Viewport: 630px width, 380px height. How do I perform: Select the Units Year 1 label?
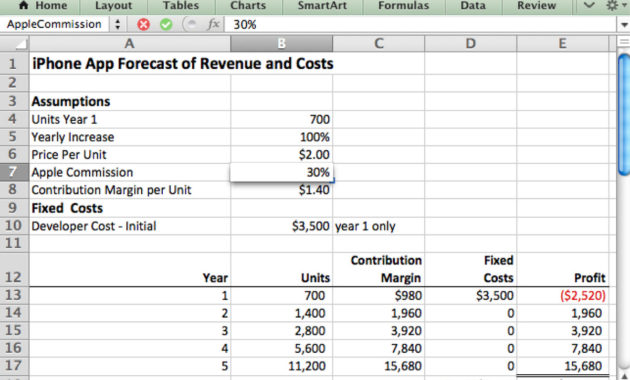pos(130,119)
